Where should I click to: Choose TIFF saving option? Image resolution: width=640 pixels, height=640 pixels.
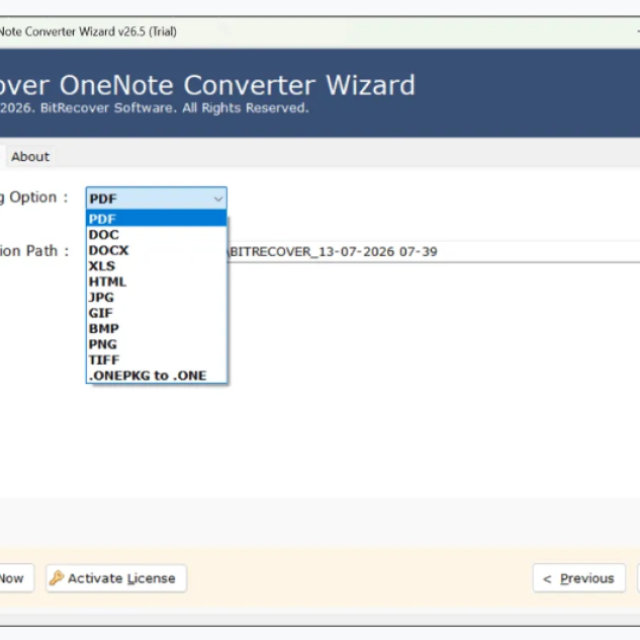(x=157, y=360)
